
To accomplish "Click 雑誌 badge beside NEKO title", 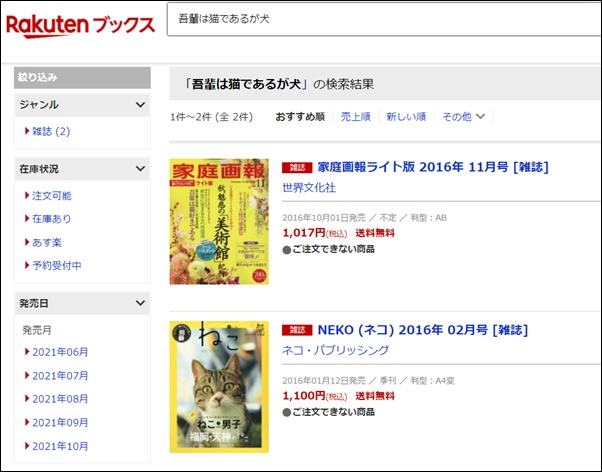I will click(x=297, y=330).
